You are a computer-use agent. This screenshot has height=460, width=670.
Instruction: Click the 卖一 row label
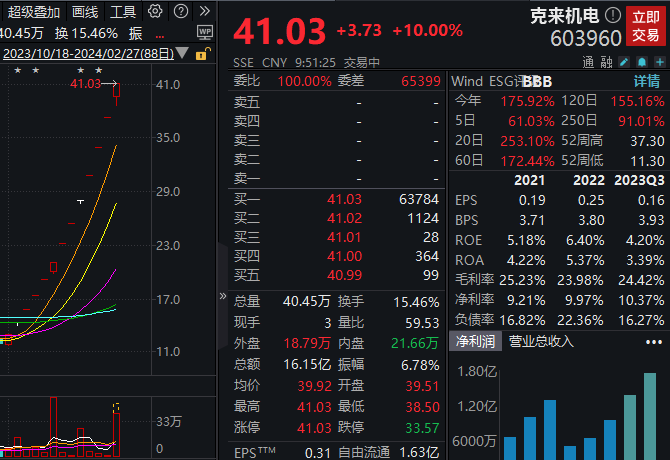pos(247,178)
